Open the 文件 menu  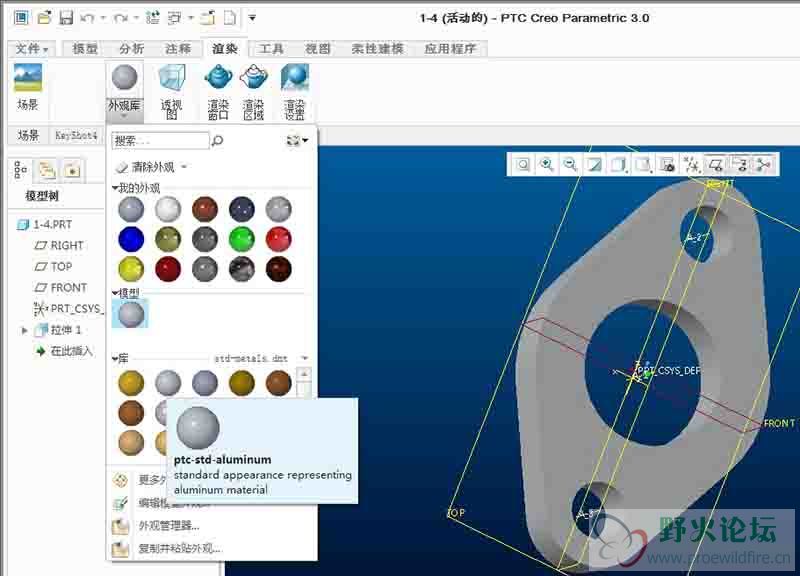[31, 48]
